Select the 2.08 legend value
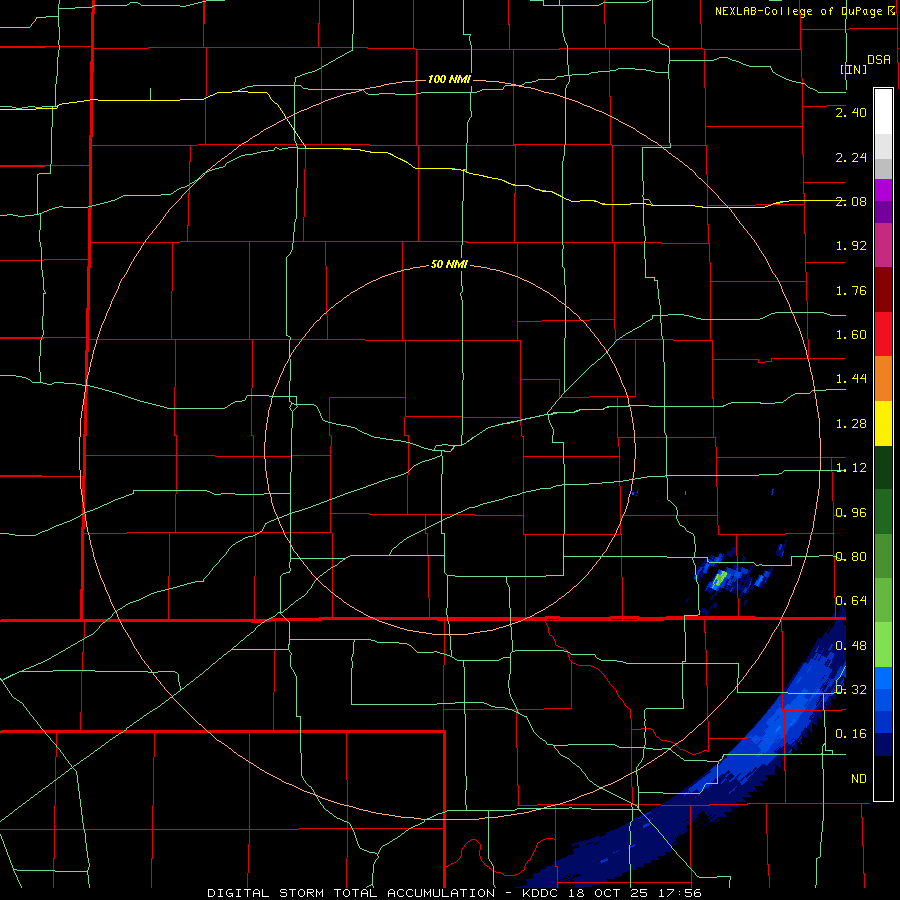This screenshot has height=900, width=900. coord(851,201)
